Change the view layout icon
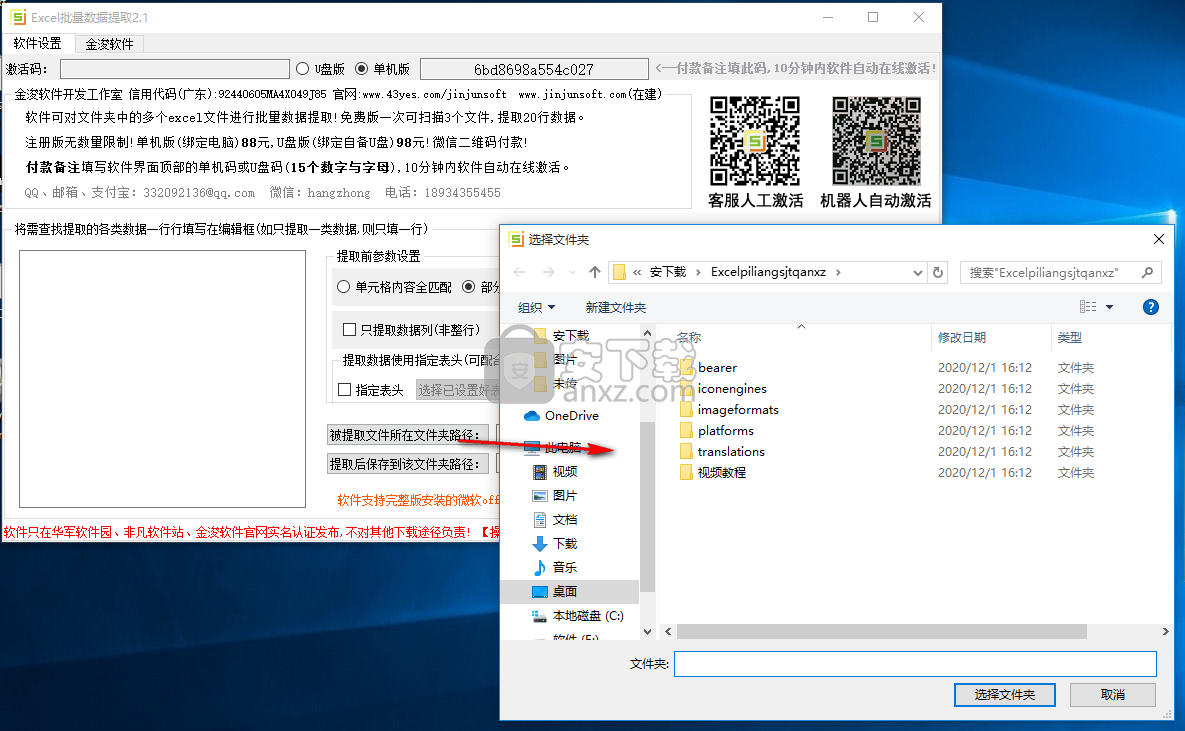The image size is (1185, 731). (x=1088, y=307)
